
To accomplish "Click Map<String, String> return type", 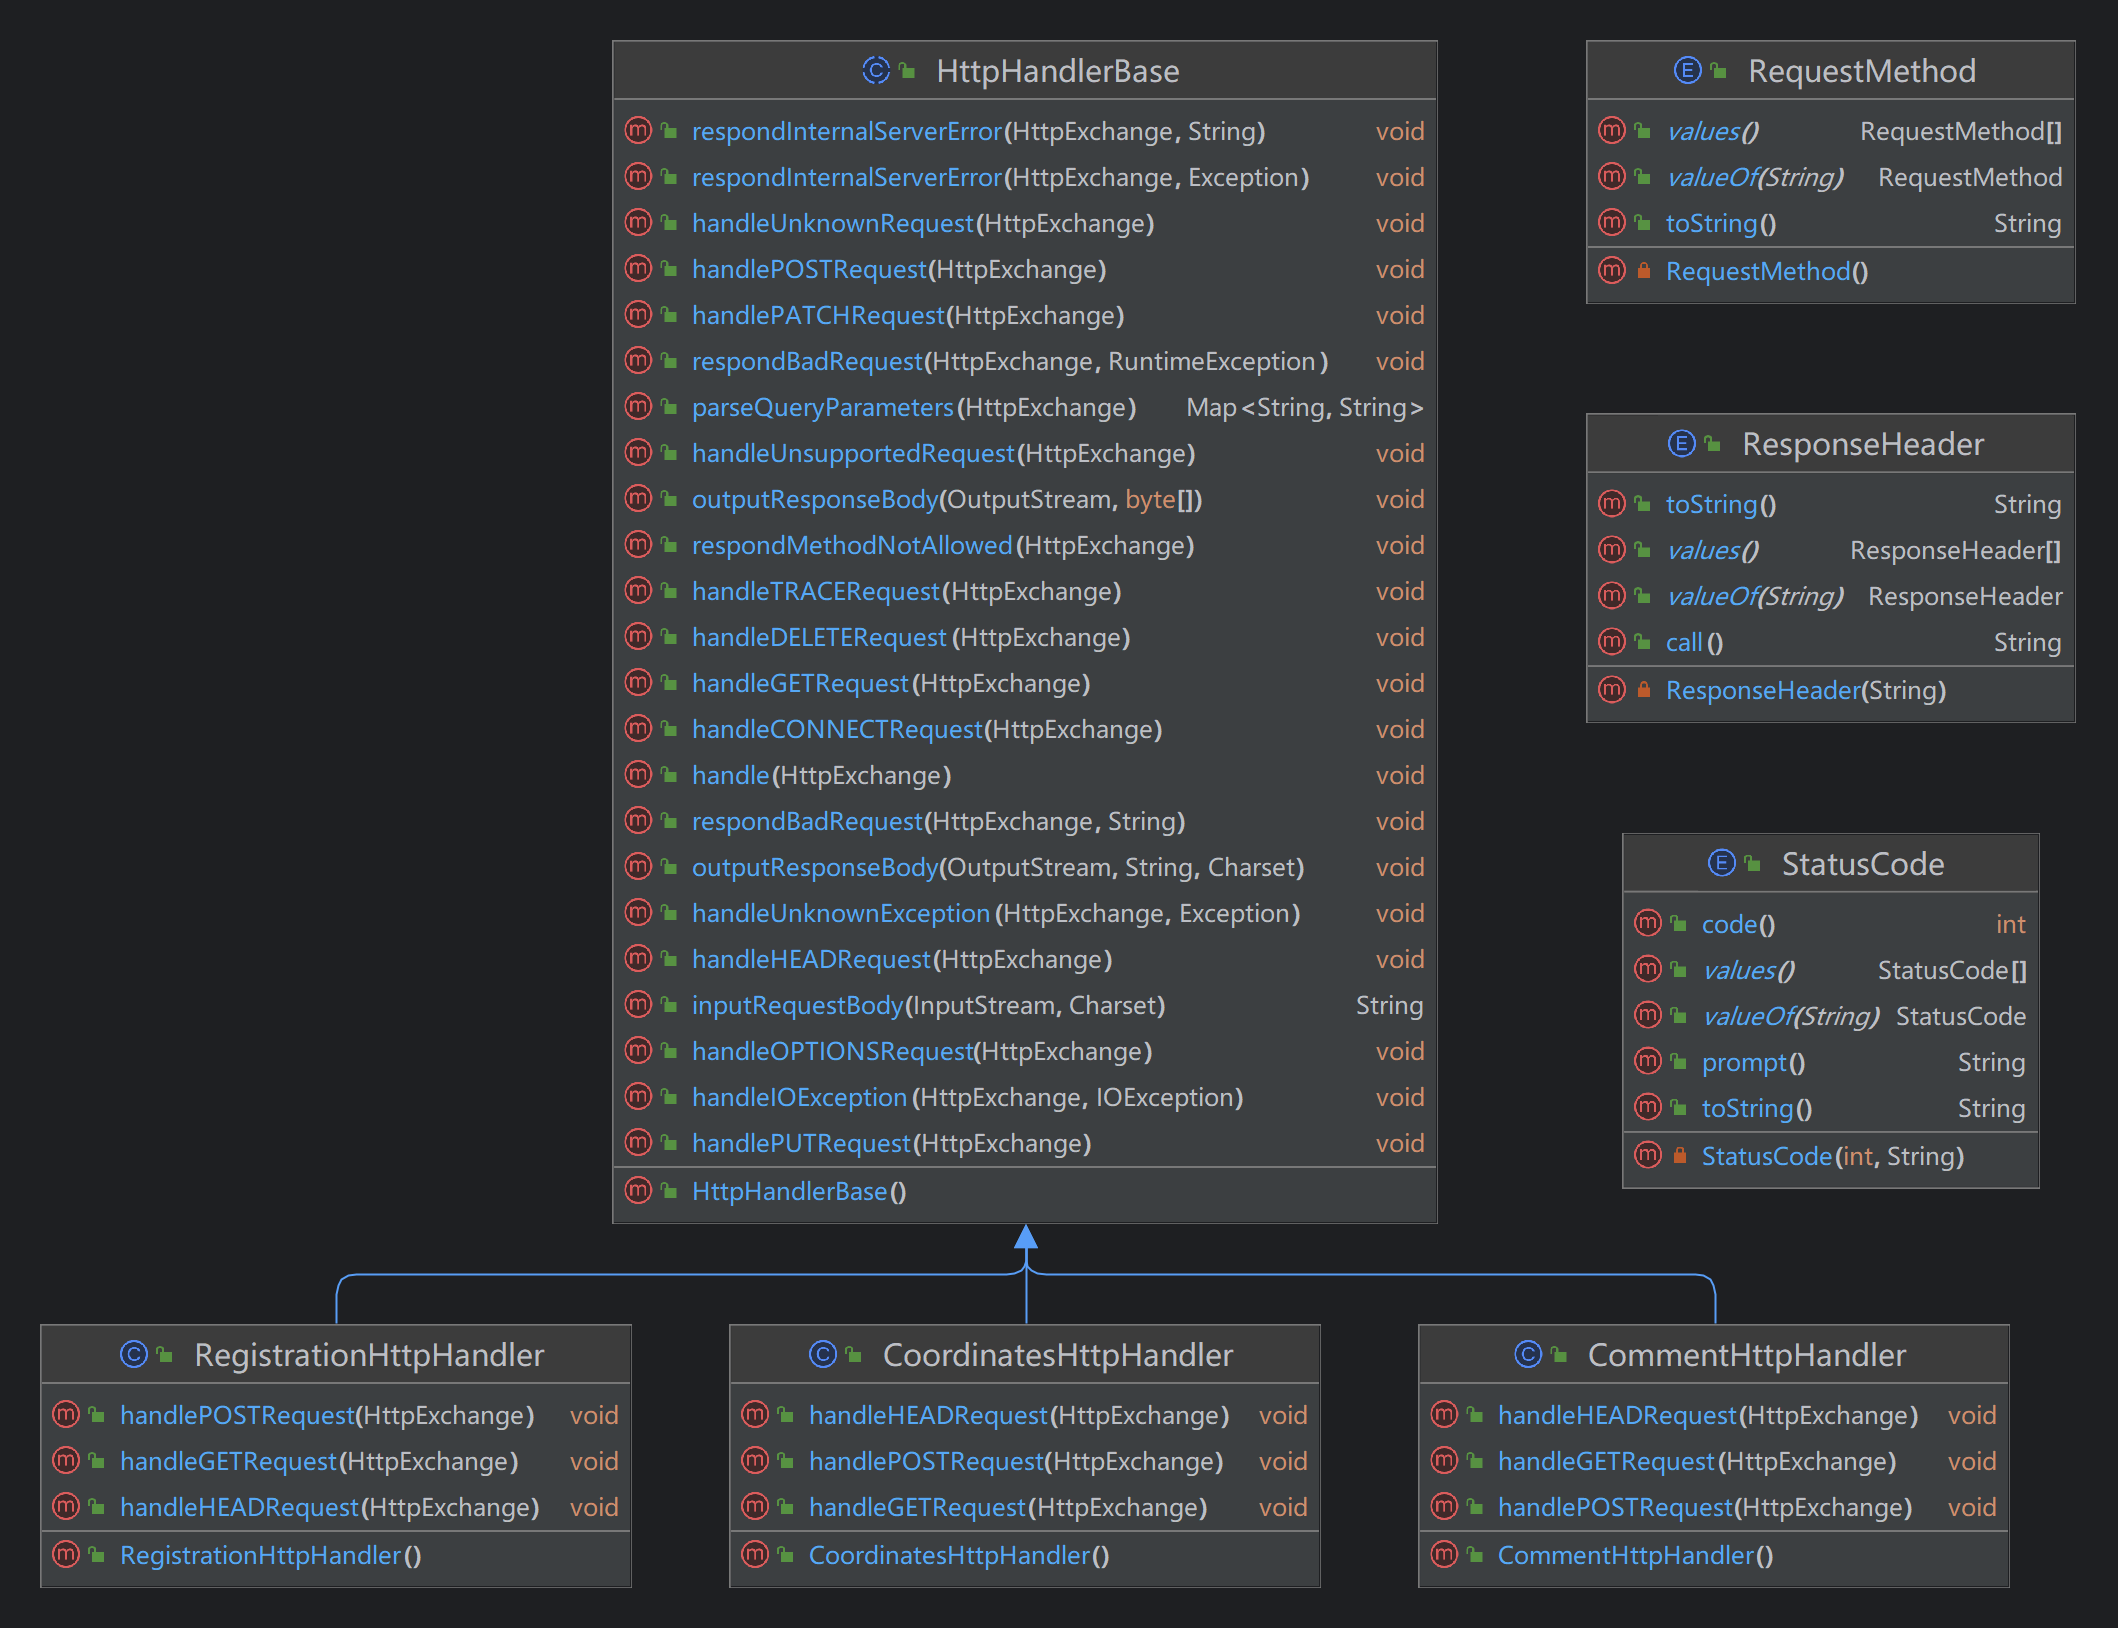I will tap(1304, 407).
